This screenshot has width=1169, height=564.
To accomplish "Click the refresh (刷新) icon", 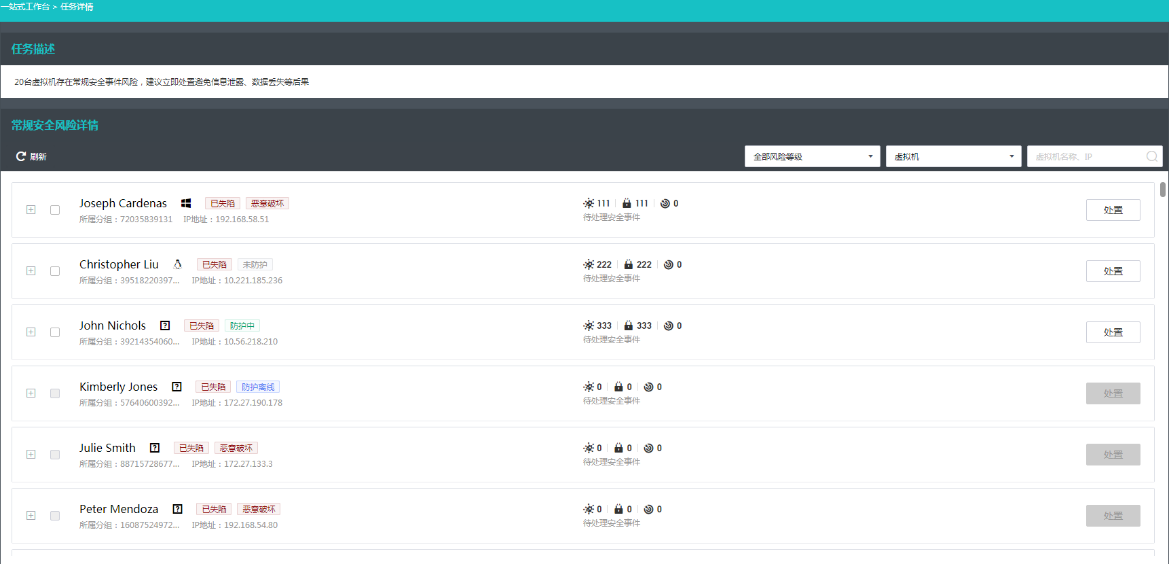I will coord(21,157).
